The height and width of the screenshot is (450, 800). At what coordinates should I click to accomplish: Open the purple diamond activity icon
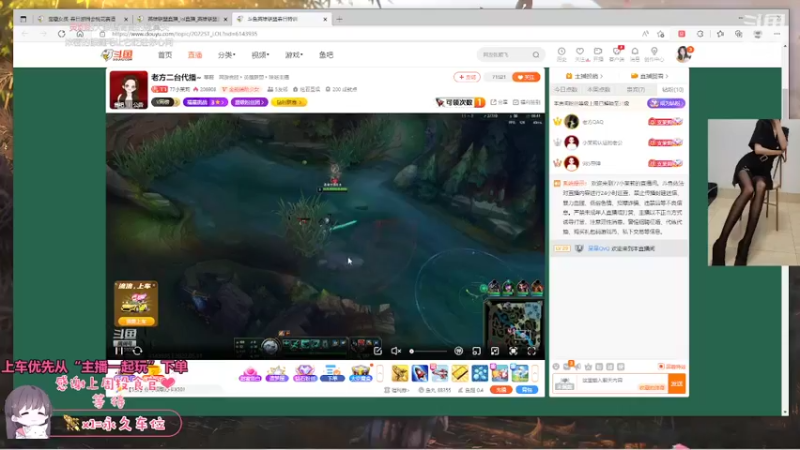[x=305, y=373]
